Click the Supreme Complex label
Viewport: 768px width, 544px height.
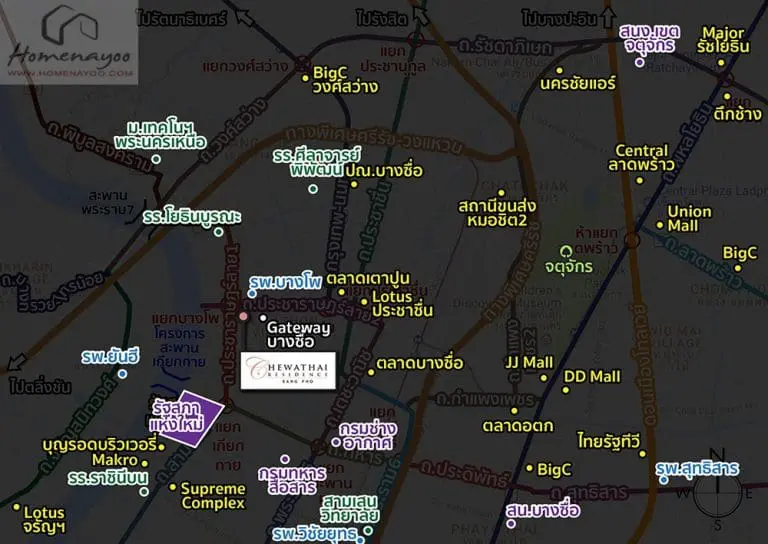[x=213, y=496]
